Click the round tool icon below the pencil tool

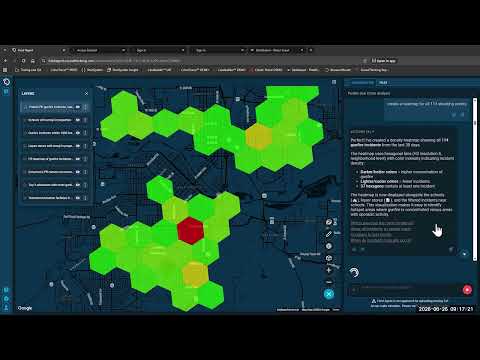[x=329, y=246]
